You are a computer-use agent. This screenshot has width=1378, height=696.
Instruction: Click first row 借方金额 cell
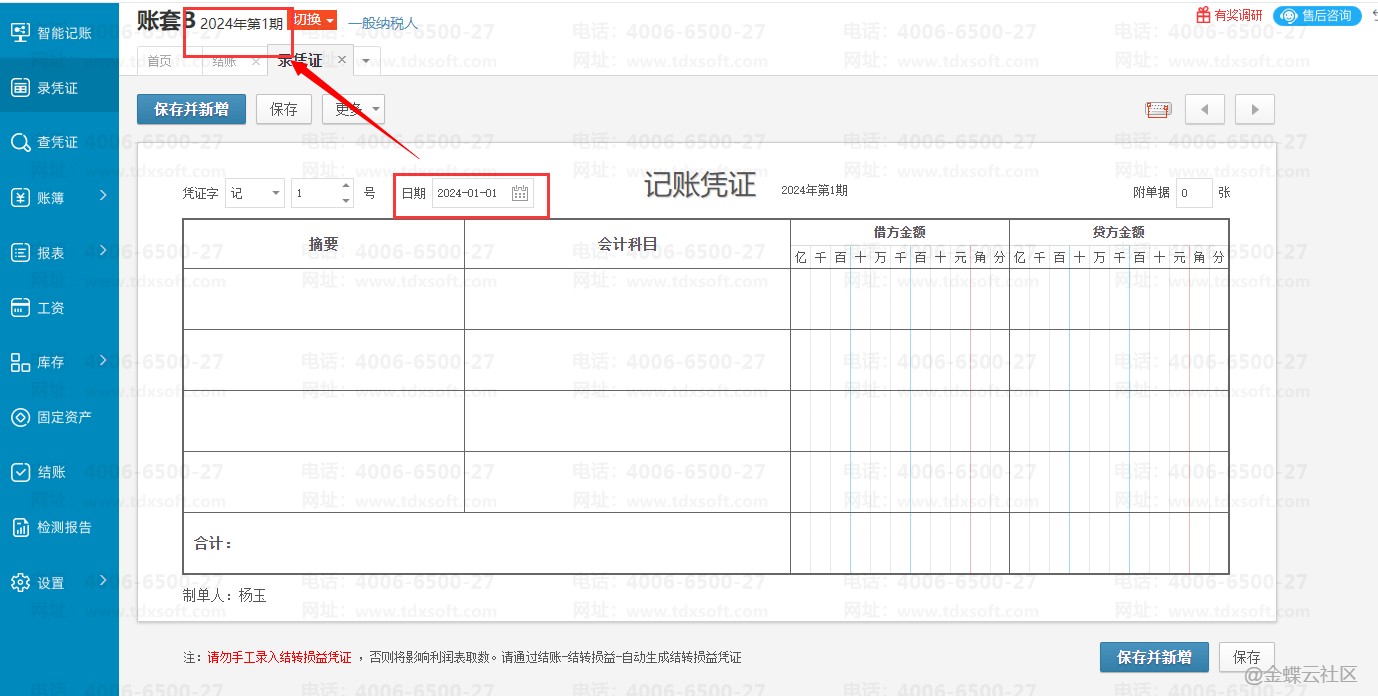point(900,299)
